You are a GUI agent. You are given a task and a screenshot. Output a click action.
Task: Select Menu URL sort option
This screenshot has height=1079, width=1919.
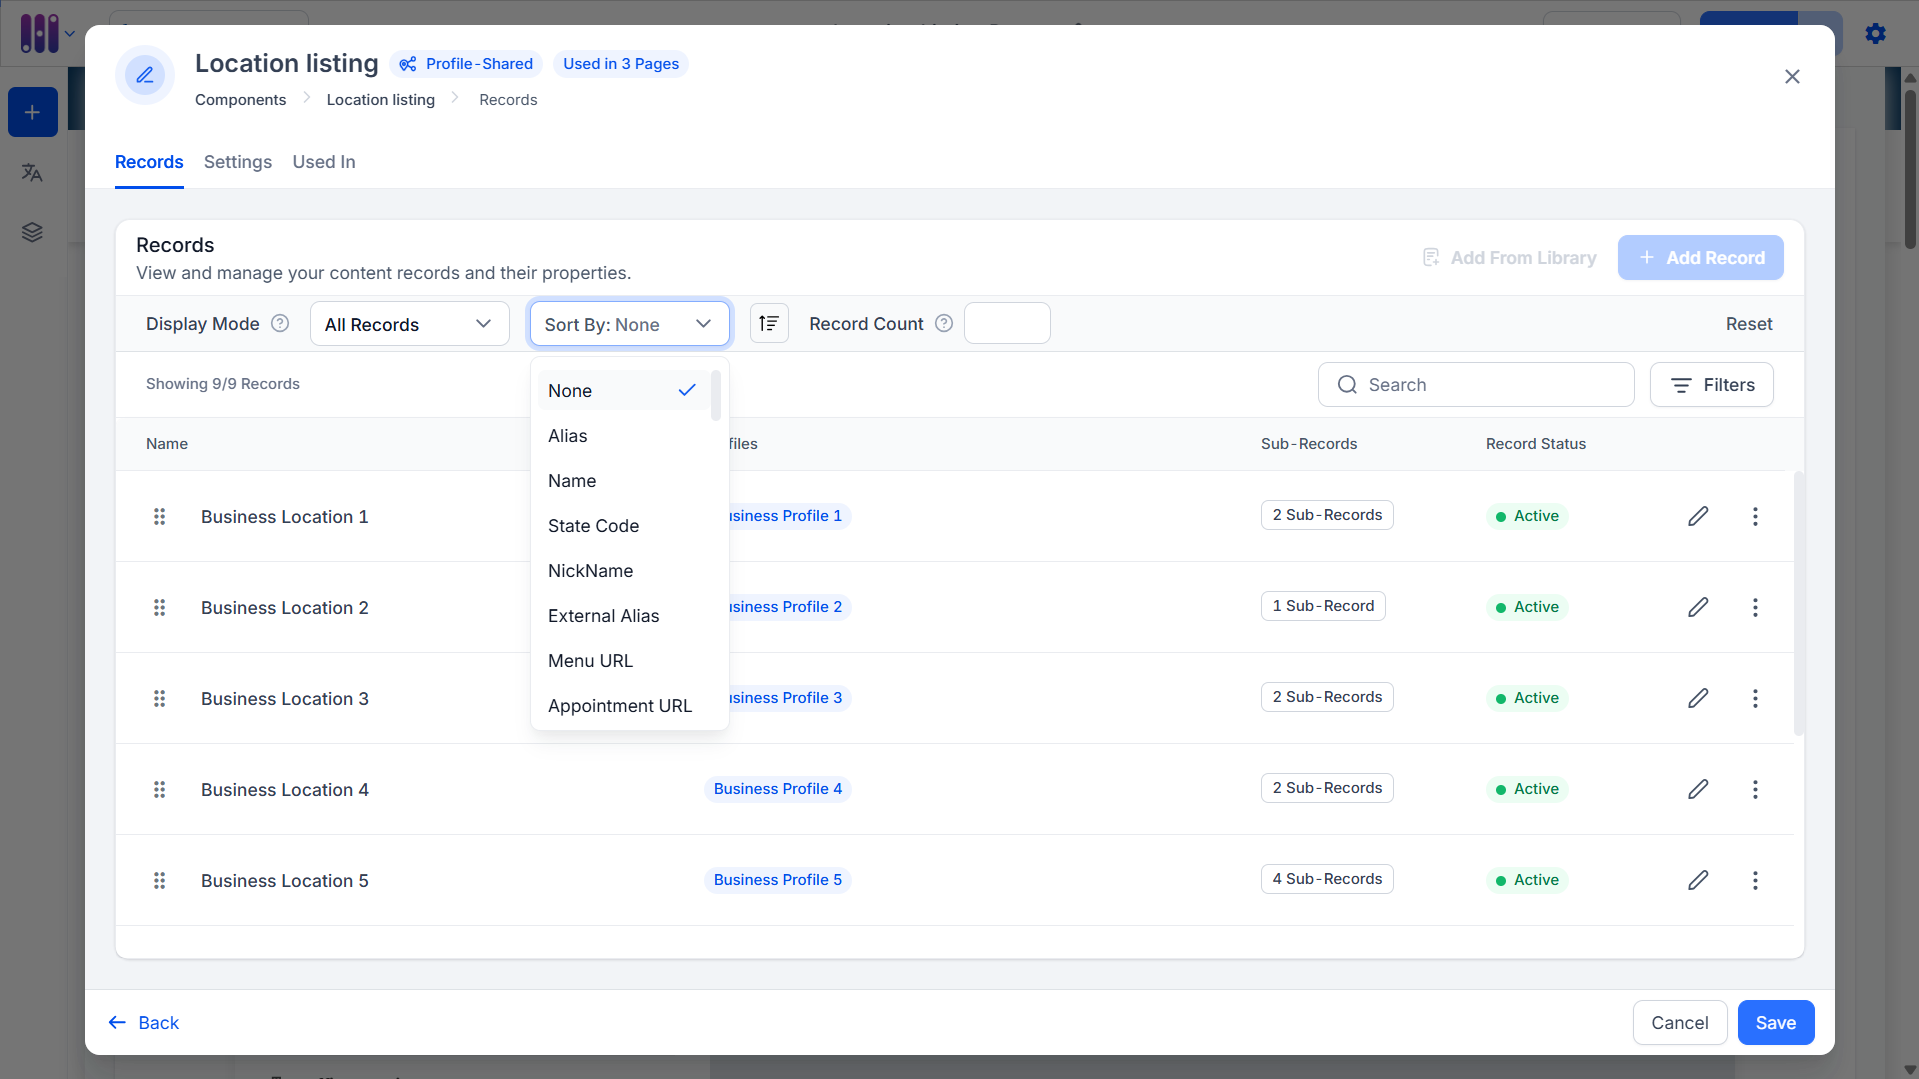(623, 661)
